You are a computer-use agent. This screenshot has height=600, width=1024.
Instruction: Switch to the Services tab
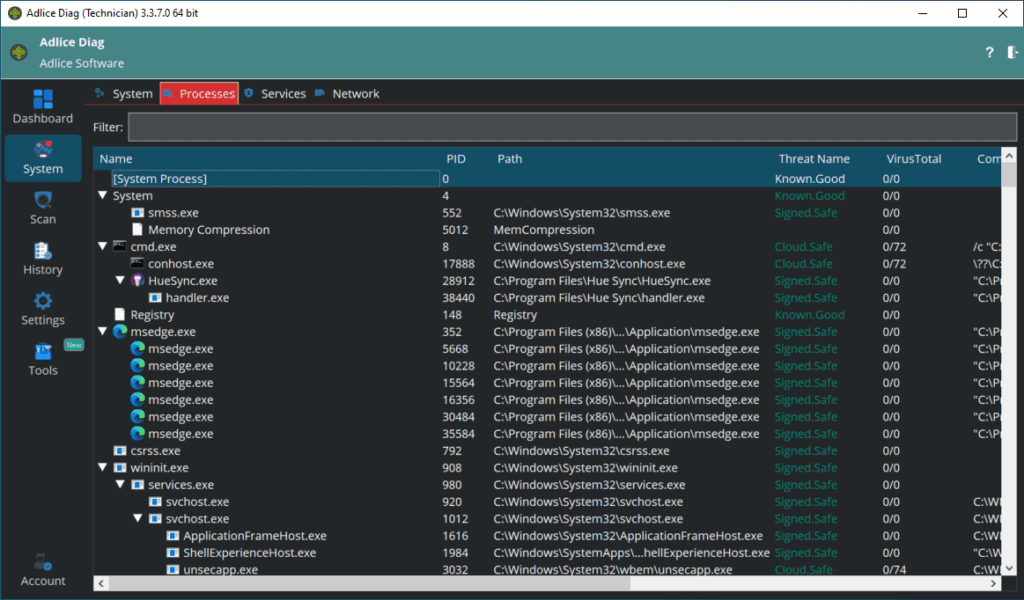point(282,94)
